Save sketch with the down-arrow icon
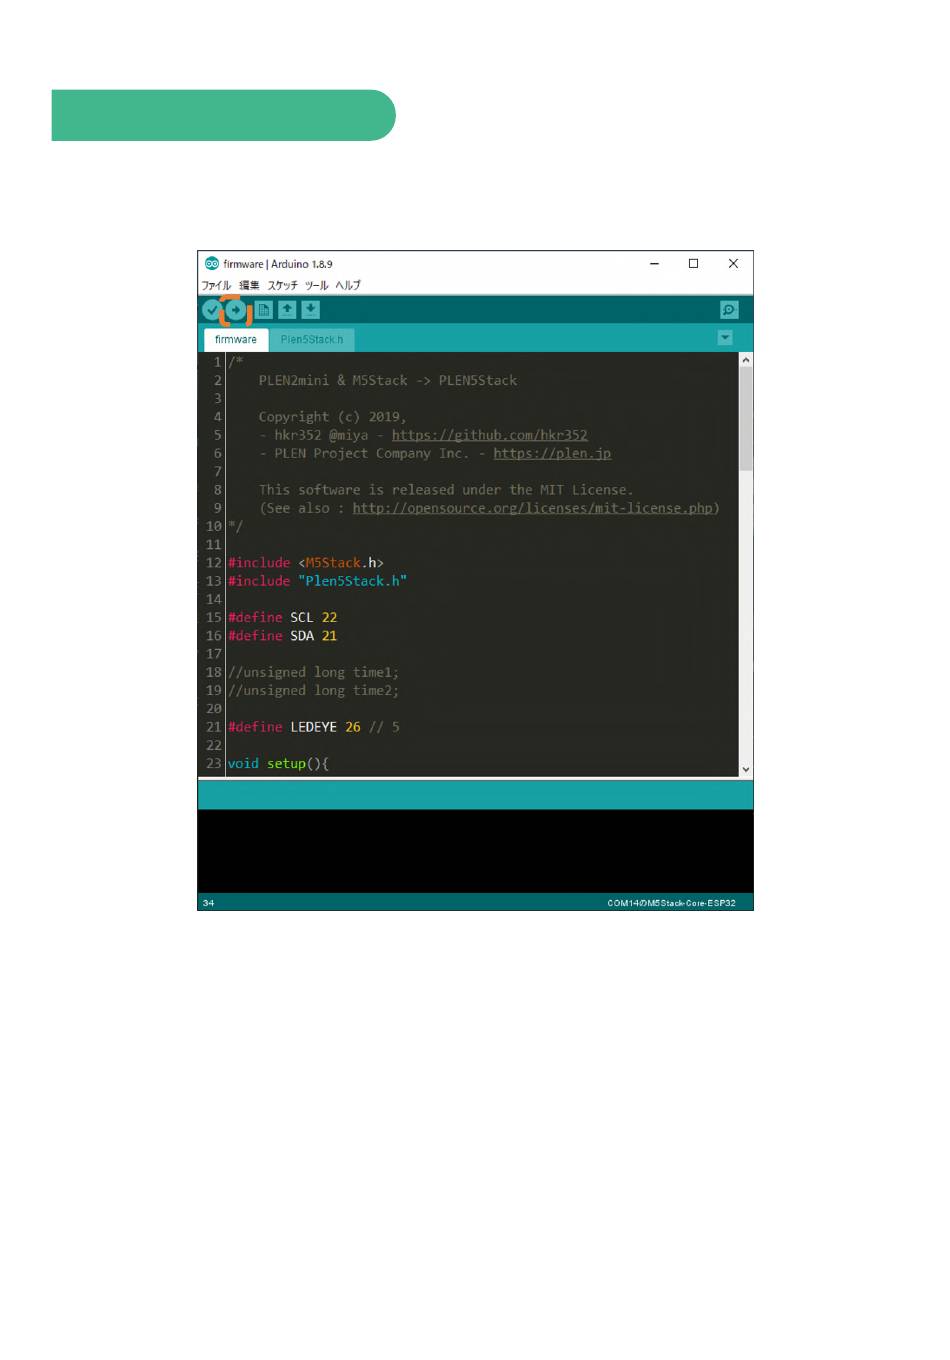Image resolution: width=950 pixels, height=1360 pixels. click(311, 310)
